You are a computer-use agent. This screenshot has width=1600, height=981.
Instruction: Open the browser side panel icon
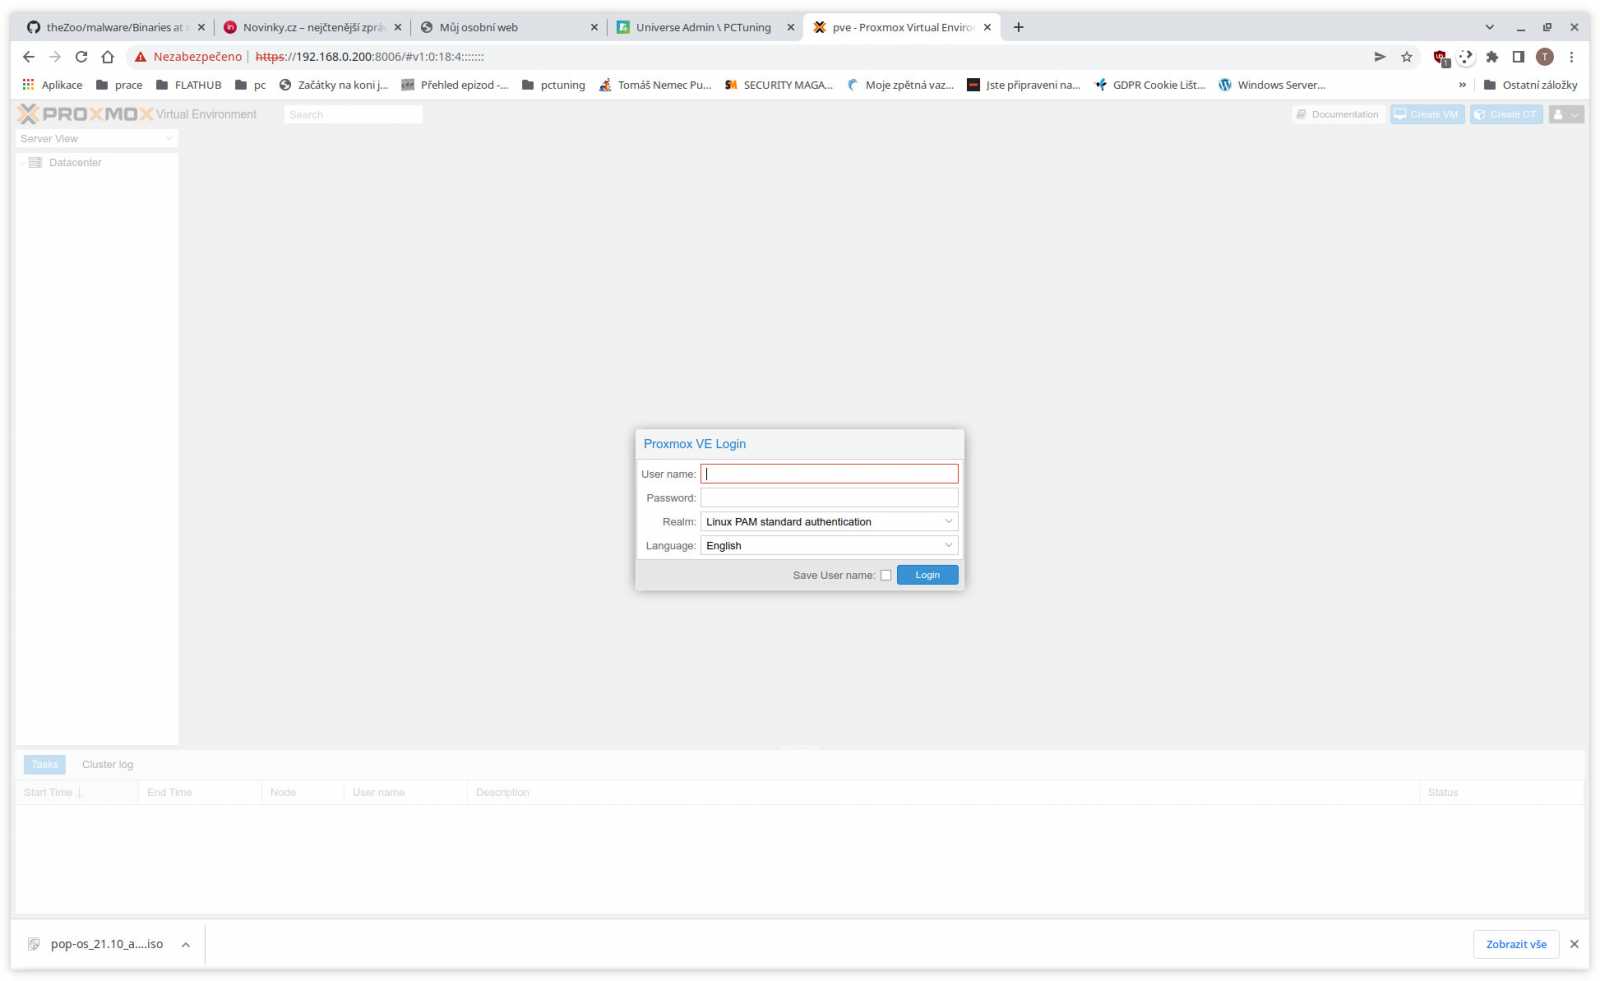click(x=1518, y=57)
